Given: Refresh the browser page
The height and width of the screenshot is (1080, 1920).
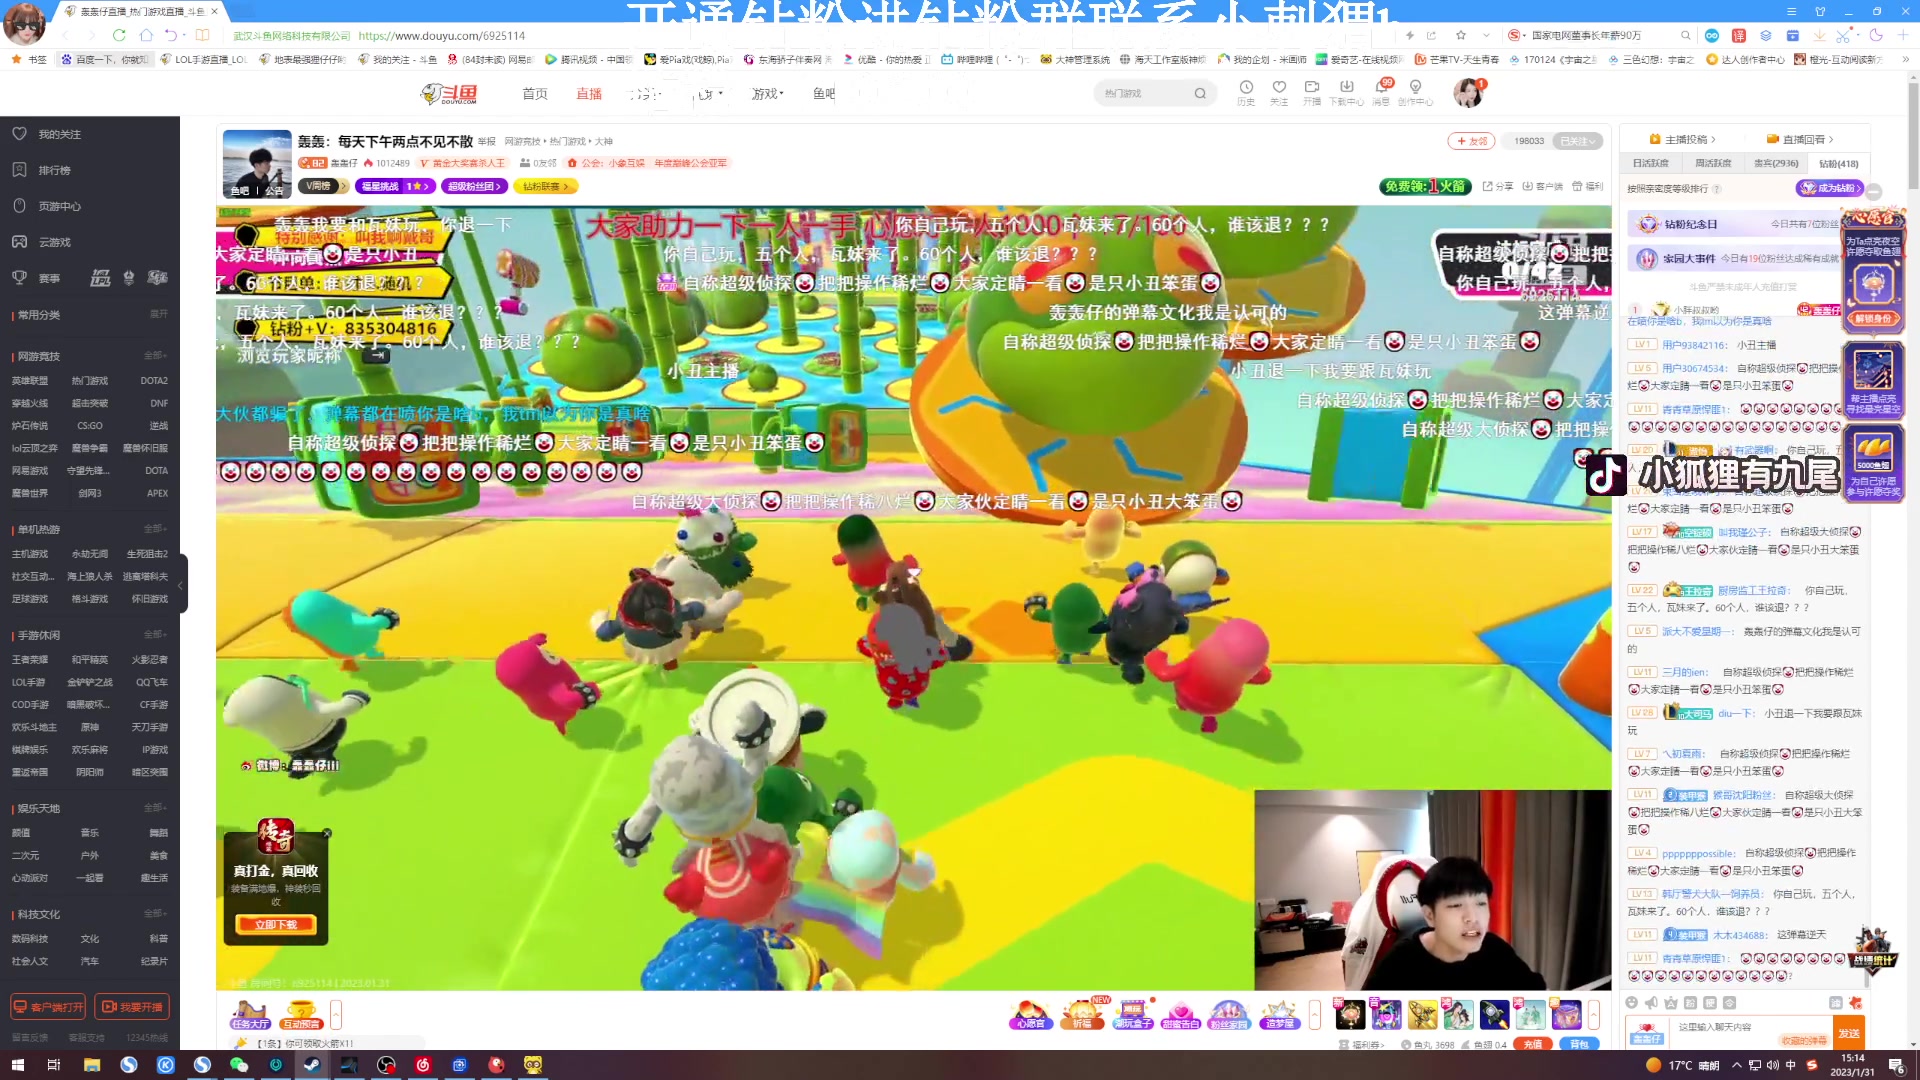Looking at the screenshot, I should [x=119, y=35].
